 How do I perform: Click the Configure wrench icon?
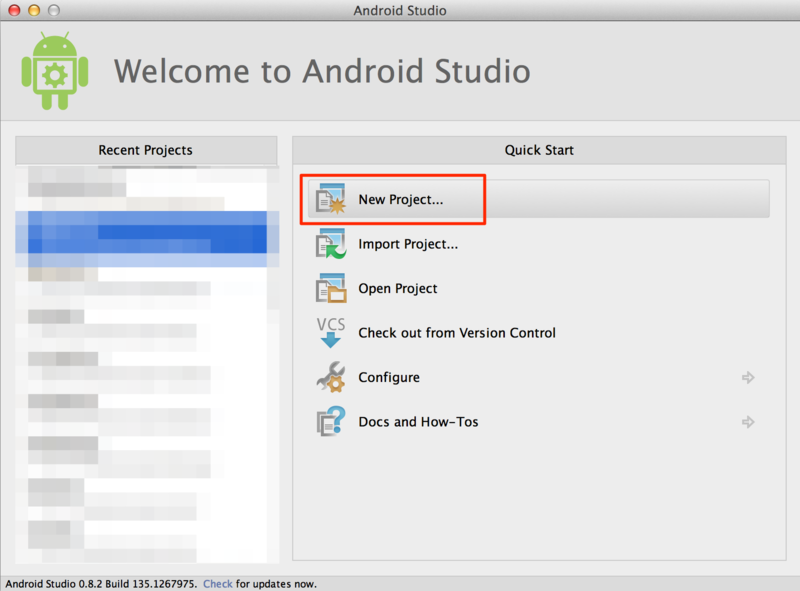(x=331, y=377)
